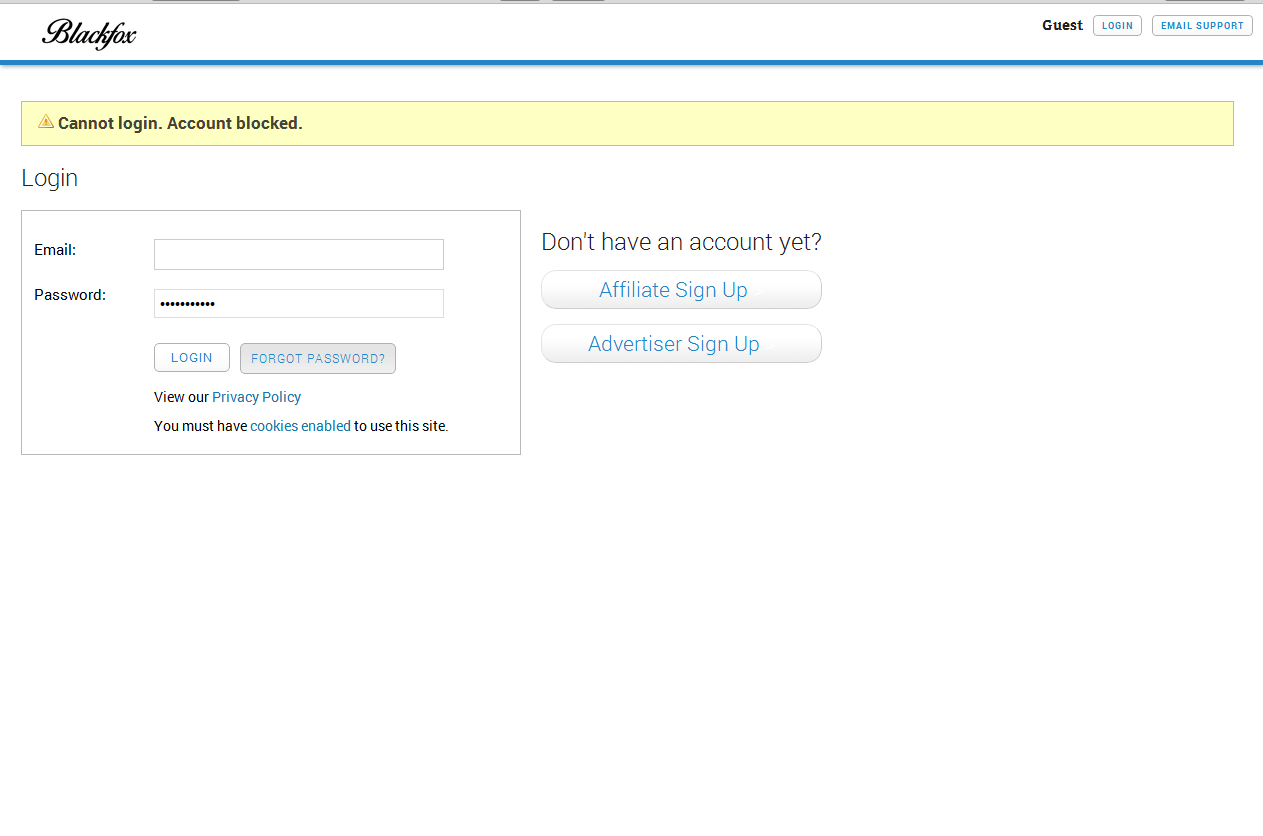1263x836 pixels.
Task: Click the warning icon in the alert banner
Action: pyautogui.click(x=46, y=121)
